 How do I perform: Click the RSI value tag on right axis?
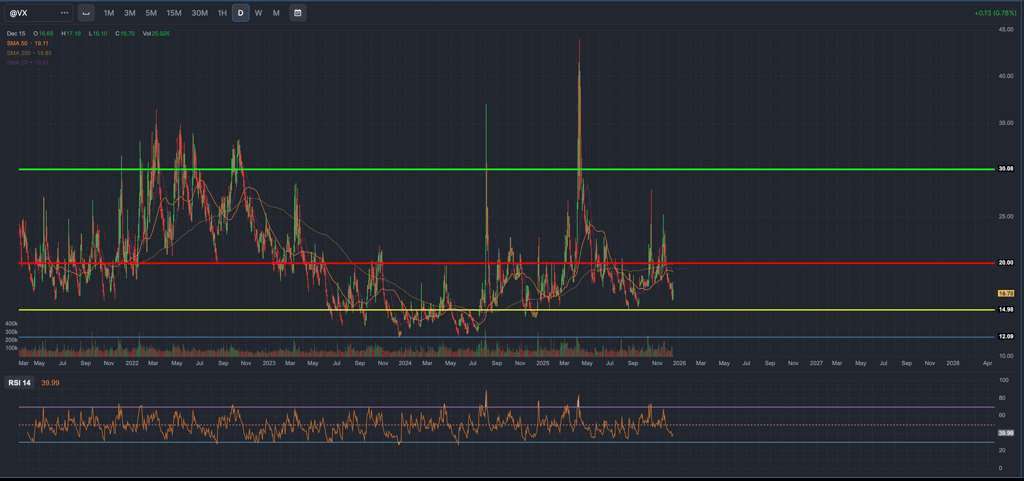point(1006,433)
